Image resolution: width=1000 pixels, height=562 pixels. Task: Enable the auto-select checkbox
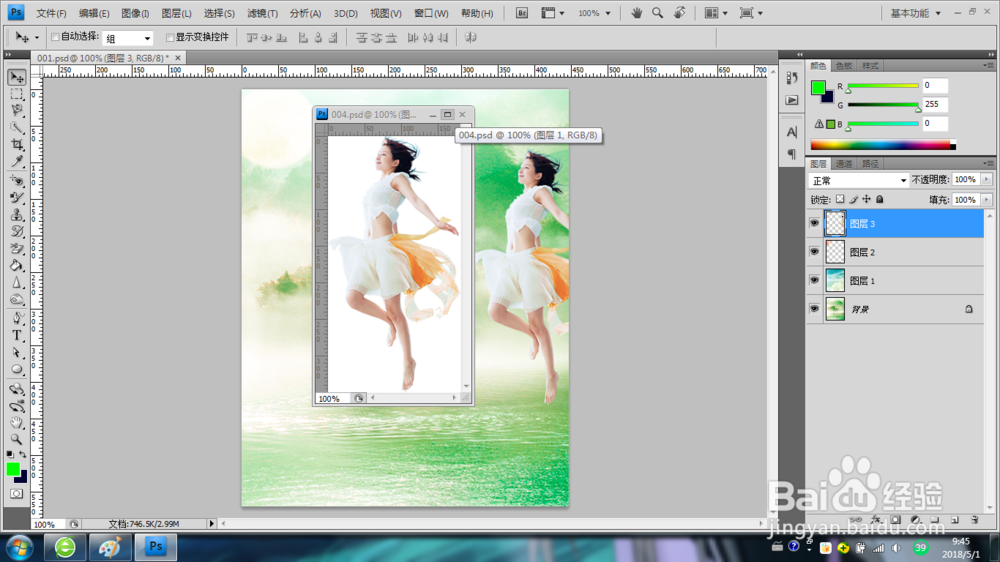tap(55, 37)
